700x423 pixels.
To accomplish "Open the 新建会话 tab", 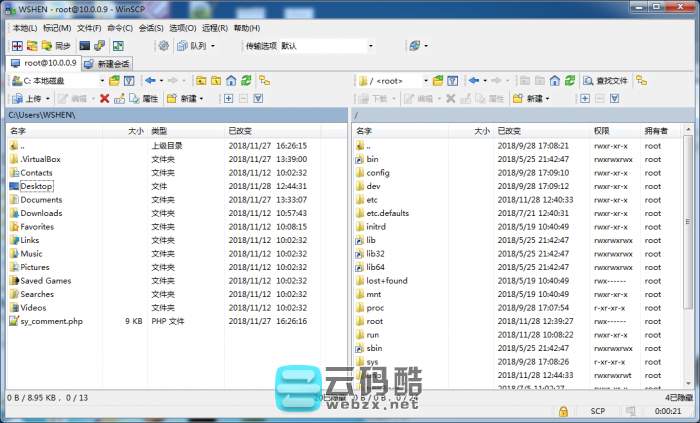I will point(107,64).
